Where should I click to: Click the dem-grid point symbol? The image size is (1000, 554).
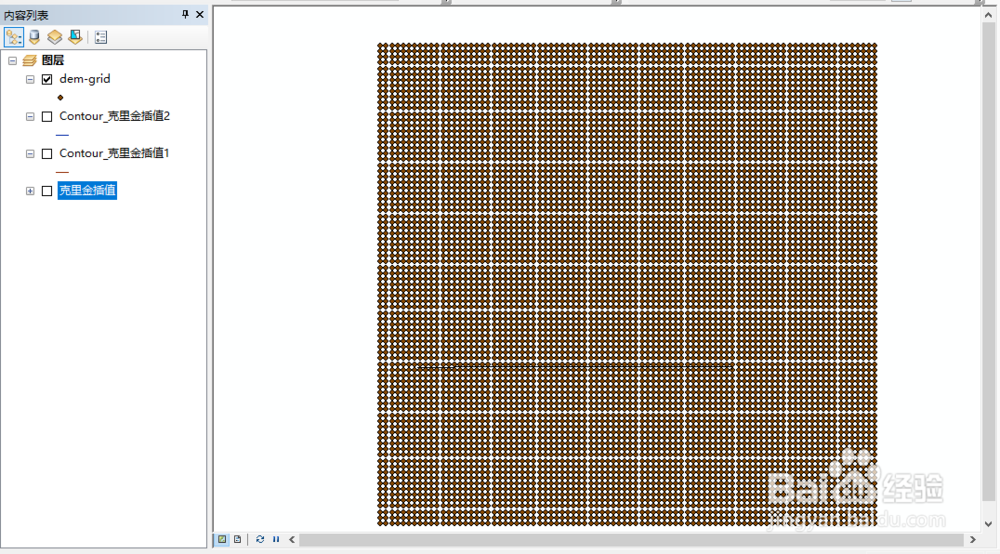click(x=61, y=98)
